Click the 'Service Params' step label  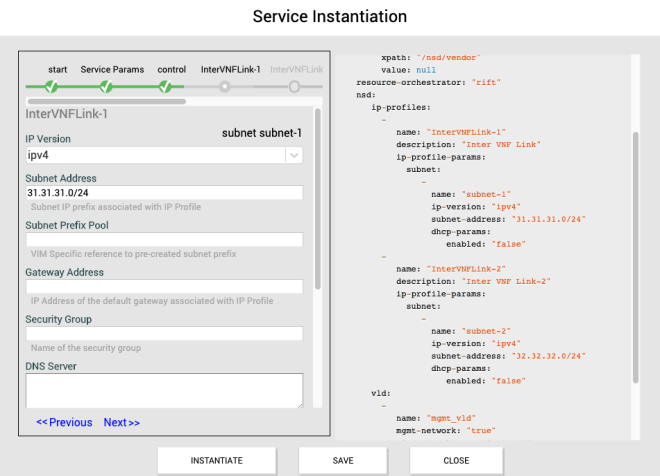click(112, 69)
